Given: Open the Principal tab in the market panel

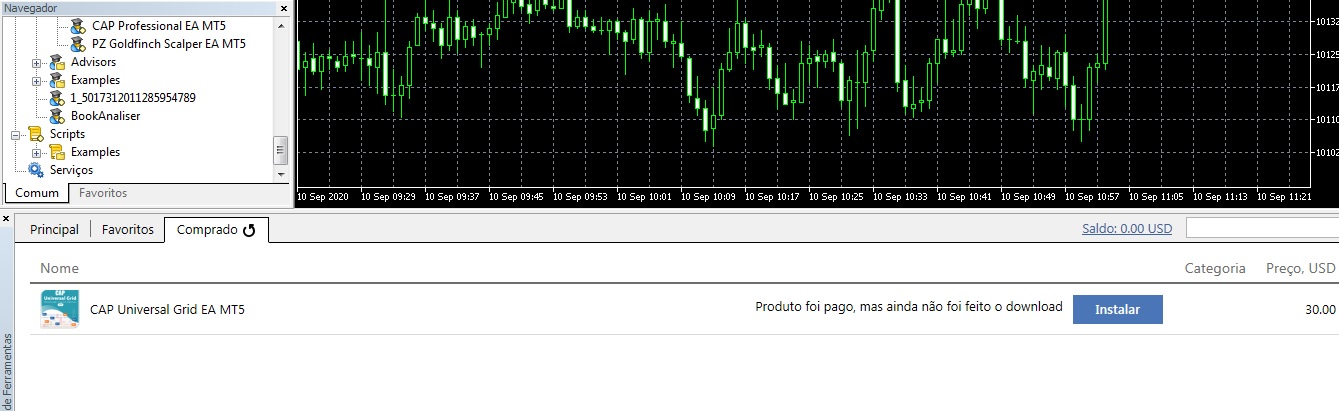Looking at the screenshot, I should 54,230.
